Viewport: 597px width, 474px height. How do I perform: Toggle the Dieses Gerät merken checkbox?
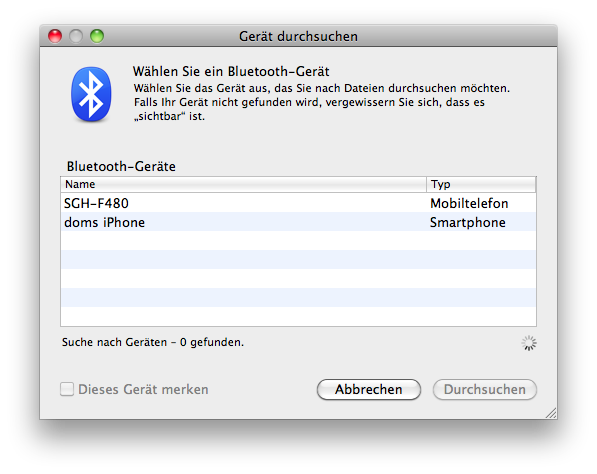[67, 389]
